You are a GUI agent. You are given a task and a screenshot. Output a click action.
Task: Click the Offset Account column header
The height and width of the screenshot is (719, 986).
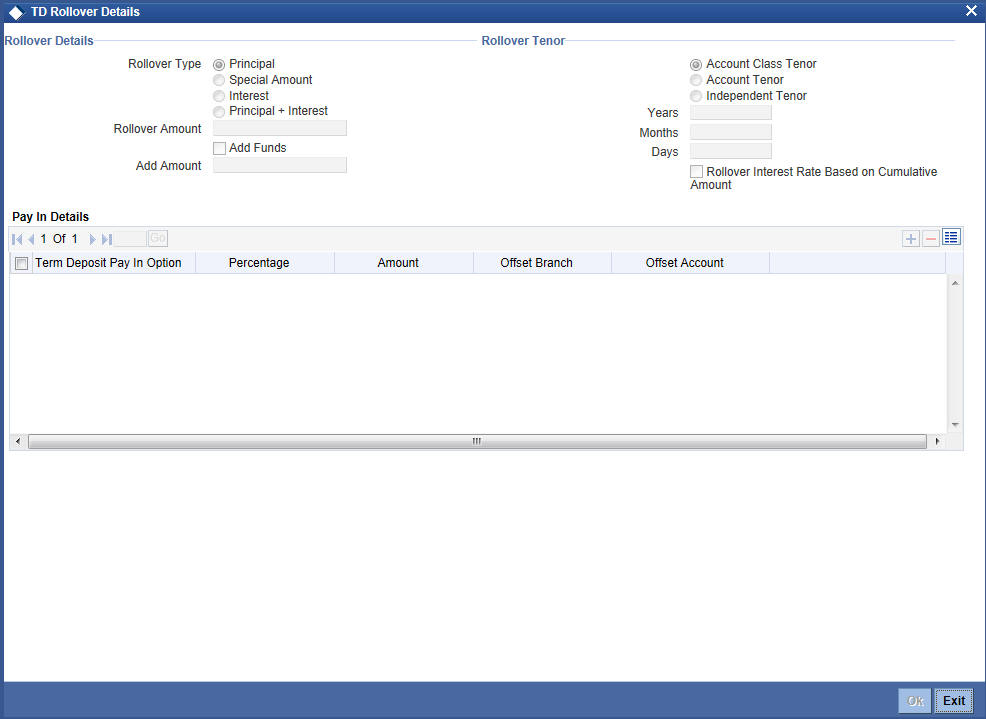tap(685, 263)
